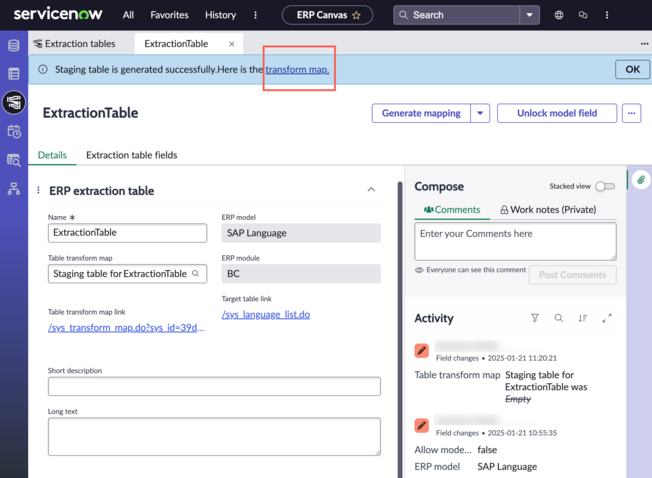
Task: Select the Comments tab in Compose
Action: (x=452, y=209)
